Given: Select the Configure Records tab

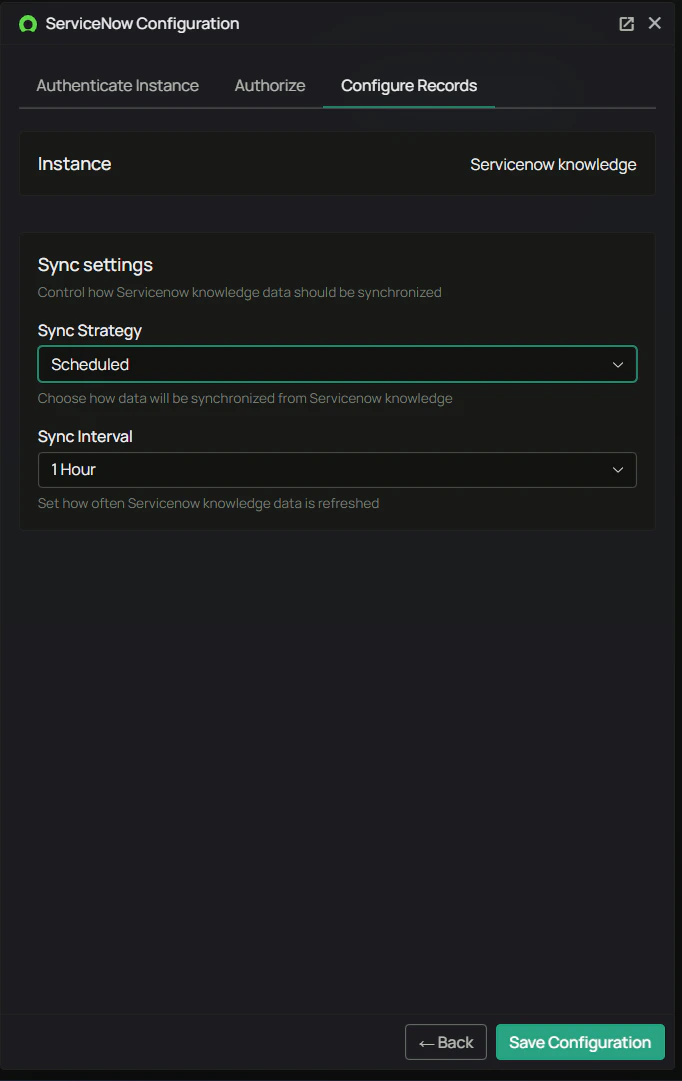Looking at the screenshot, I should pos(409,85).
